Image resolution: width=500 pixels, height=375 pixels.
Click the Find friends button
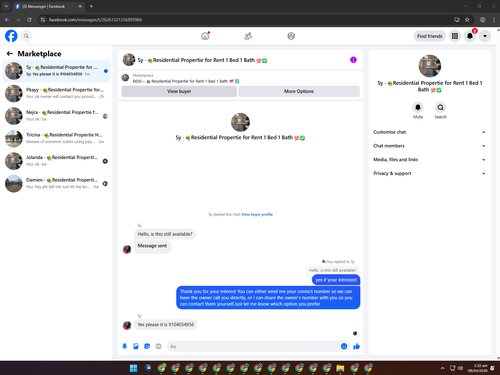pyautogui.click(x=430, y=36)
